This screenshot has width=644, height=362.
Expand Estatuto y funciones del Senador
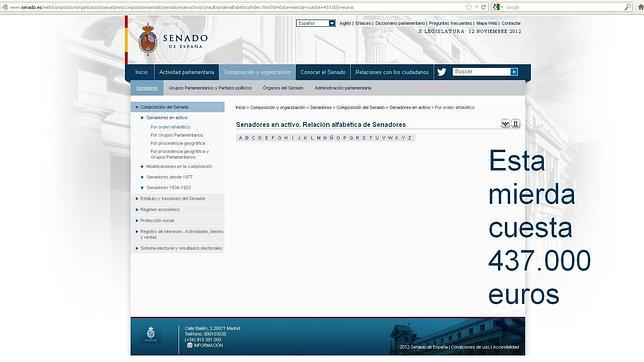click(x=173, y=198)
